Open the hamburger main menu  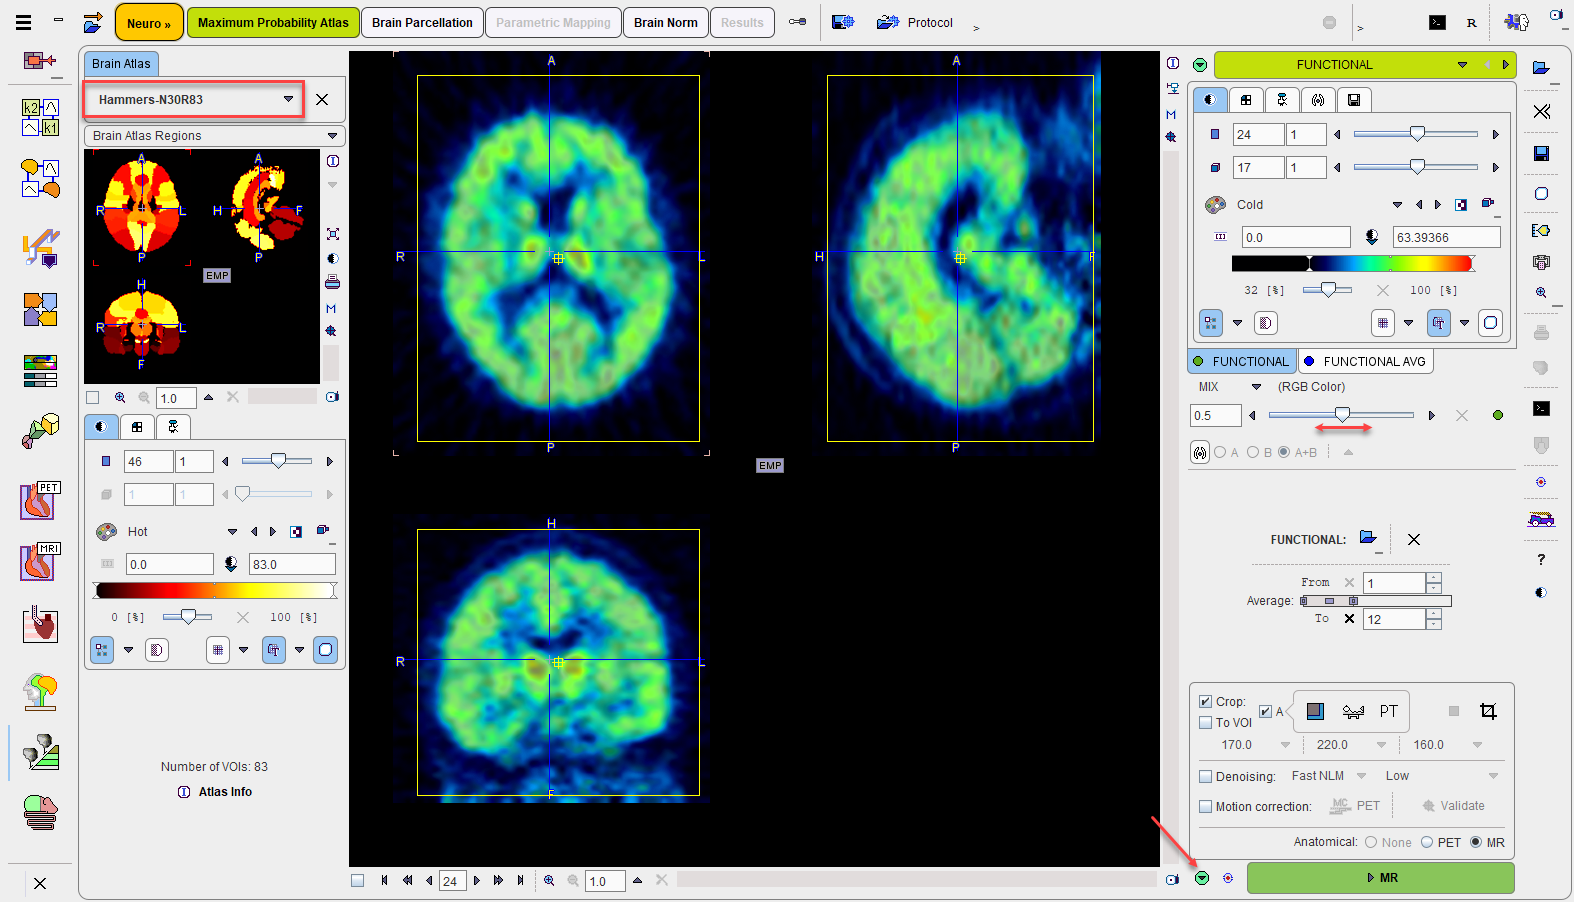pos(23,22)
